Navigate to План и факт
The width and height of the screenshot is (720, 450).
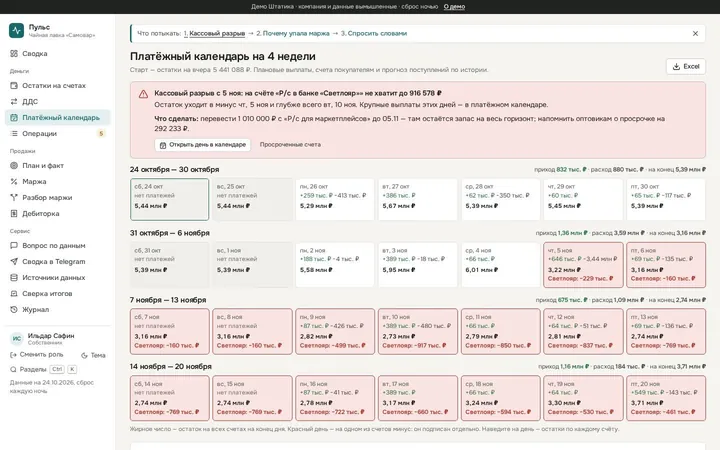58,165
